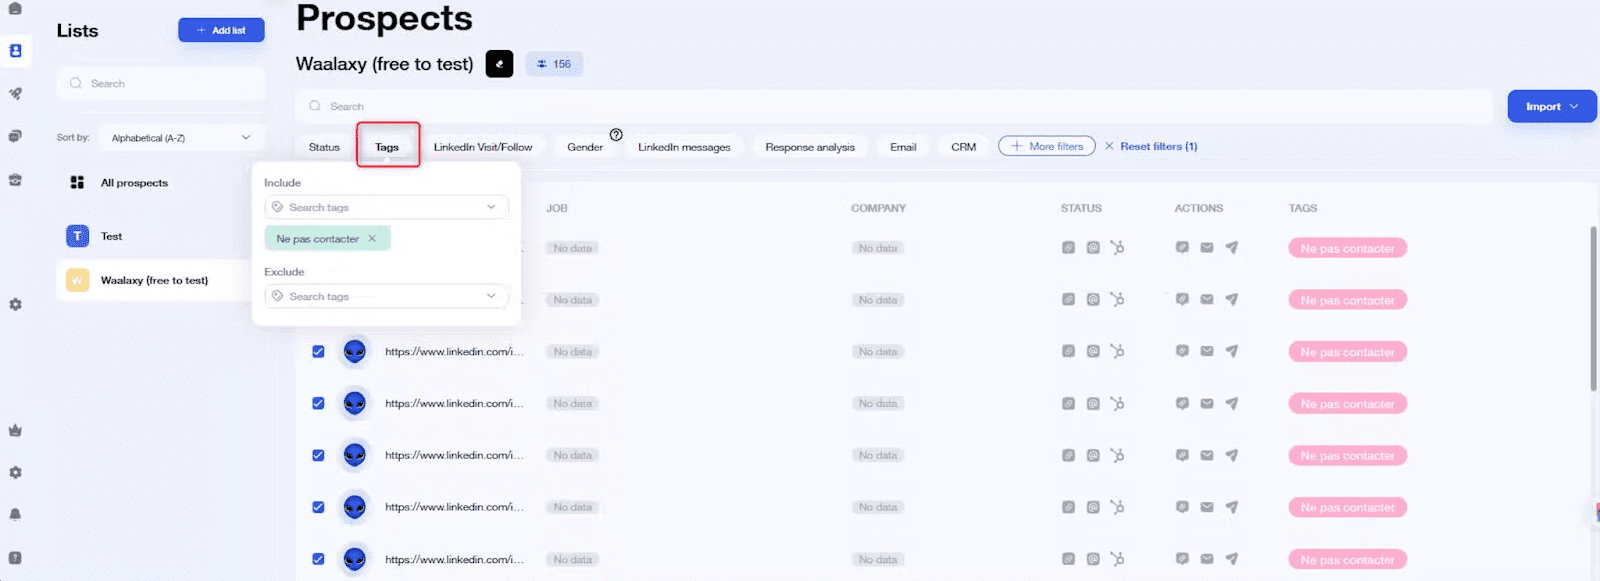The height and width of the screenshot is (581, 1600).
Task: Open the Response analysis filter tab
Action: (809, 147)
